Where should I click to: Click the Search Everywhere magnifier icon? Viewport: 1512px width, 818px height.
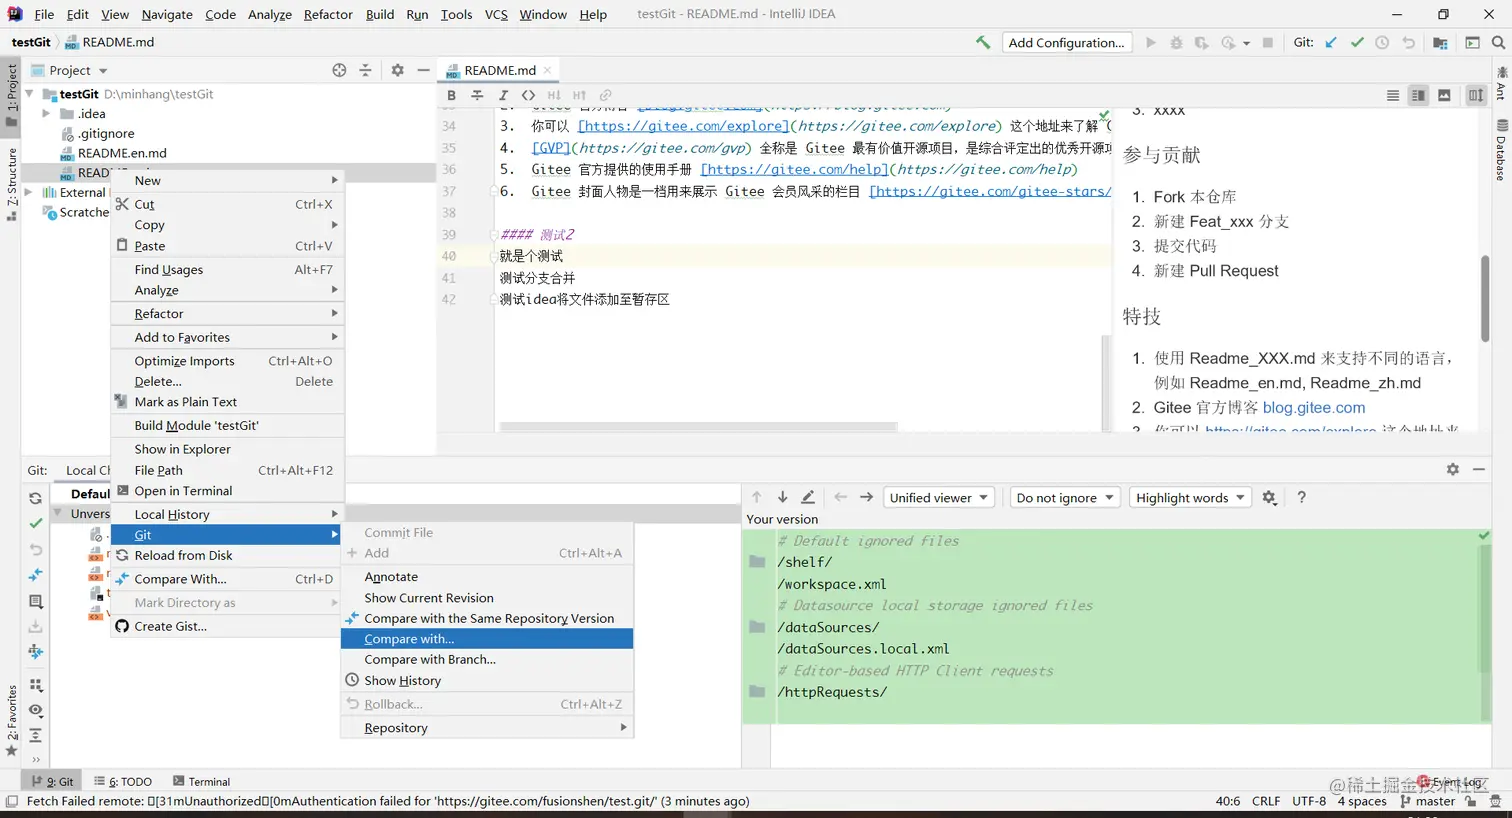1498,42
